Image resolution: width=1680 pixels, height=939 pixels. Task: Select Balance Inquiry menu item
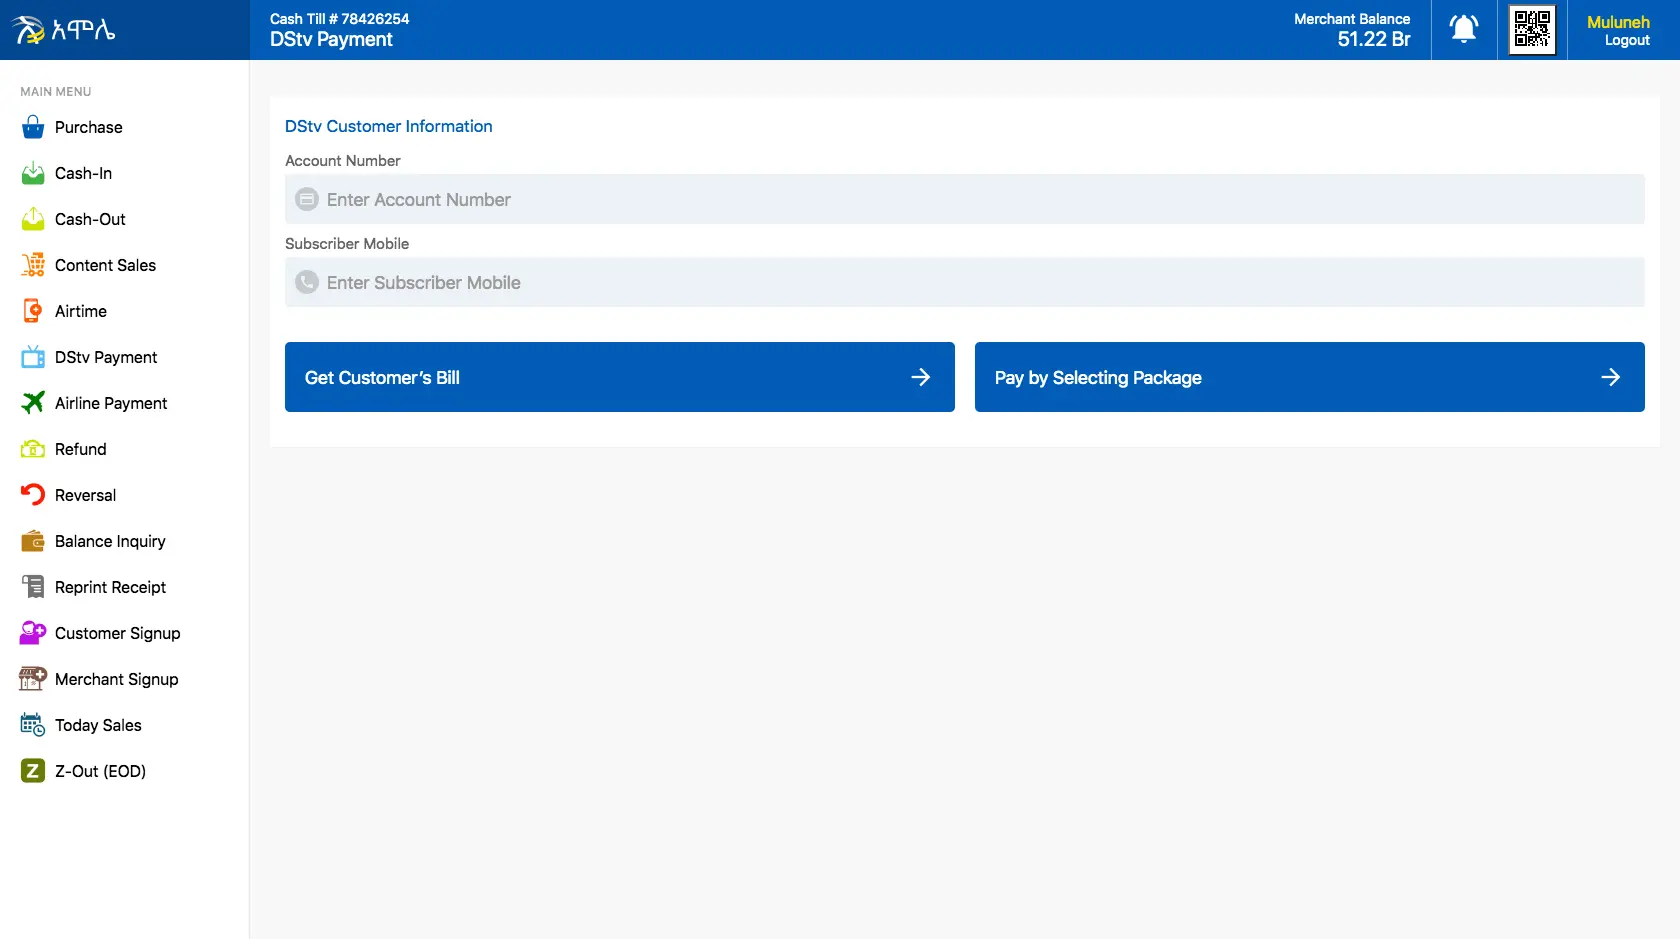click(110, 541)
